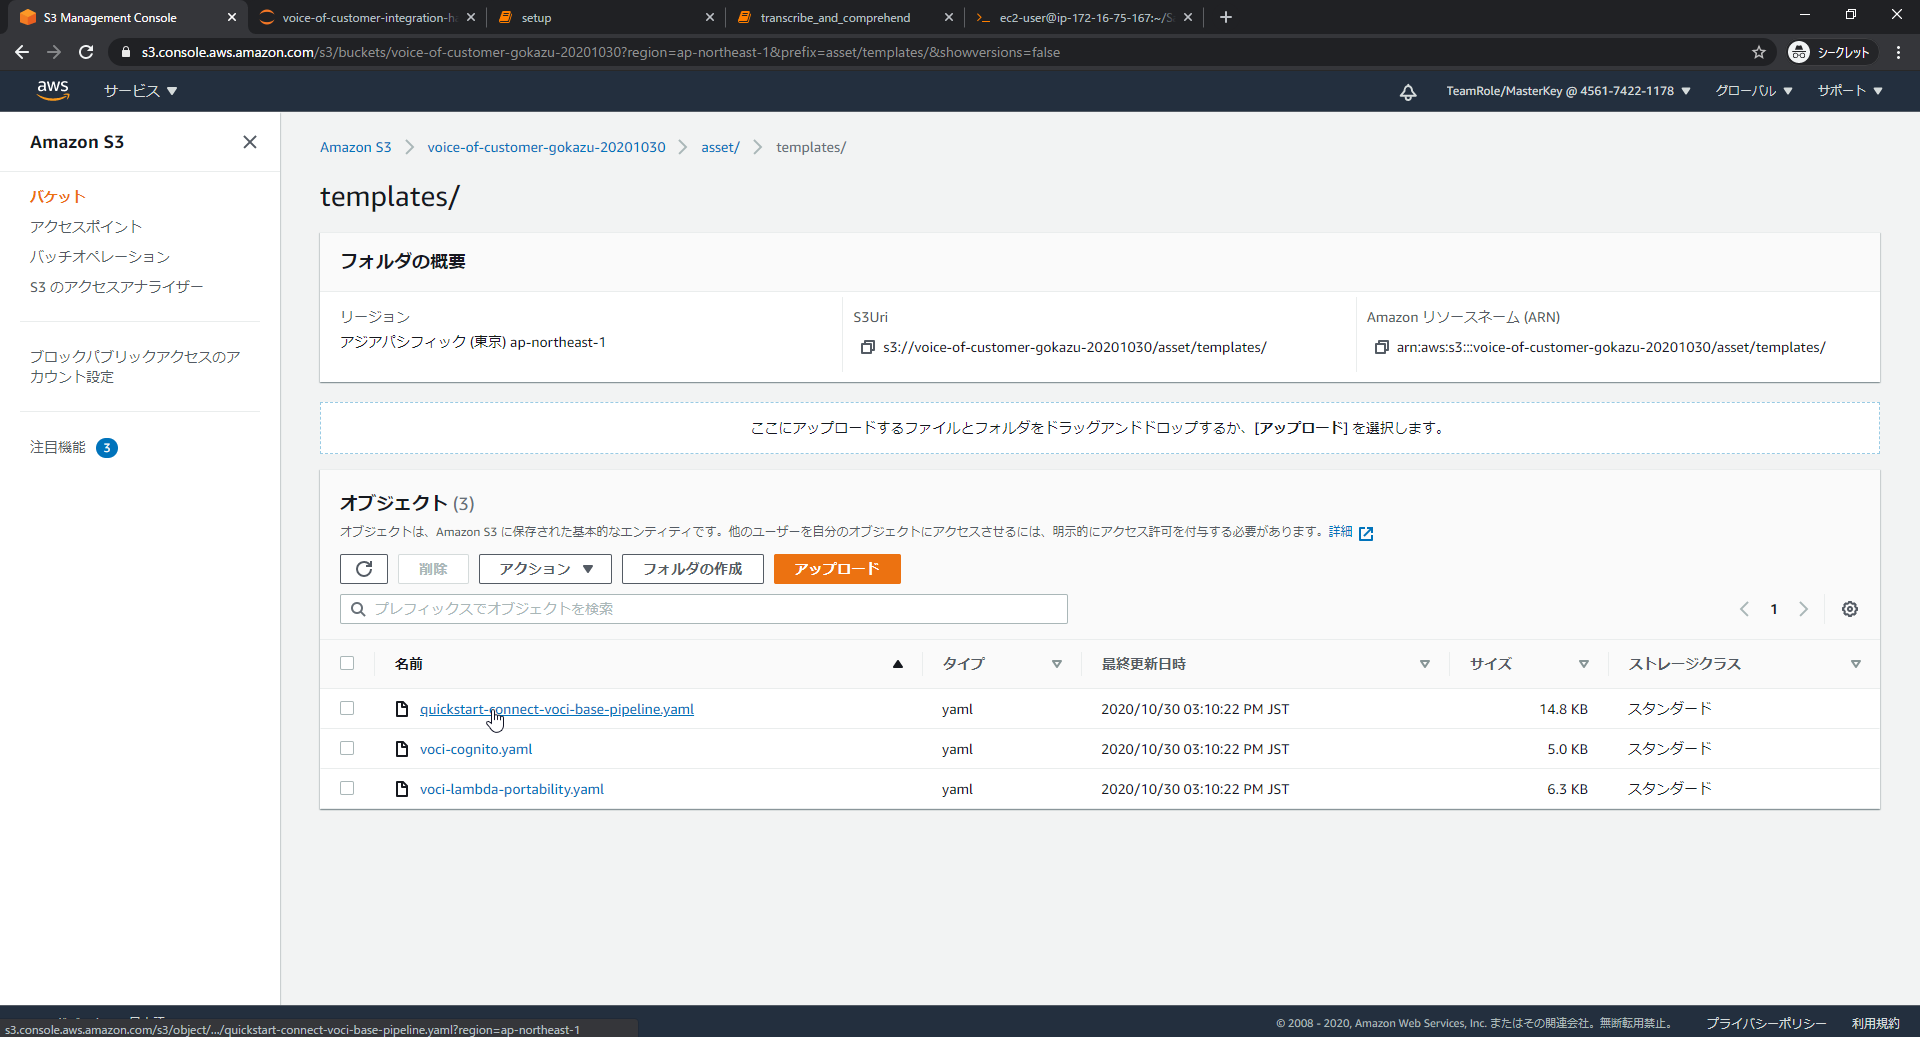1920x1037 pixels.
Task: Switch to the ec2-user terminal tab
Action: pos(1084,17)
